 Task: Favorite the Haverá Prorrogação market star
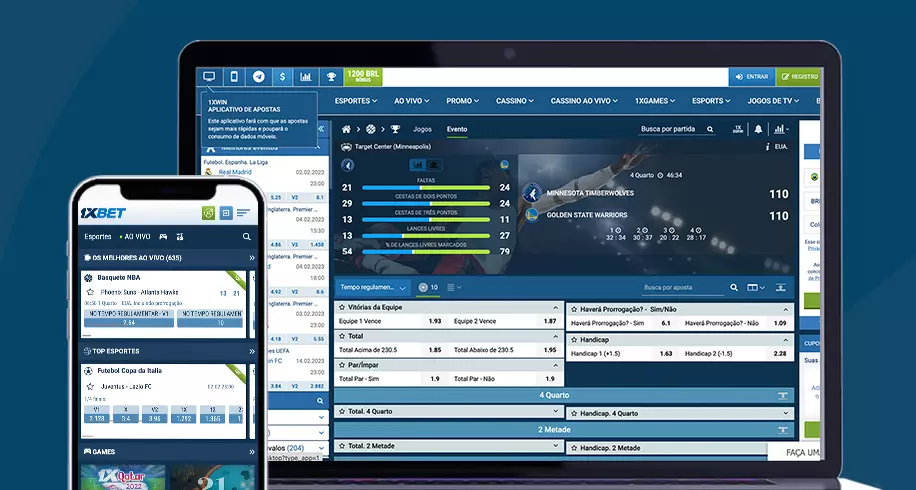click(574, 310)
